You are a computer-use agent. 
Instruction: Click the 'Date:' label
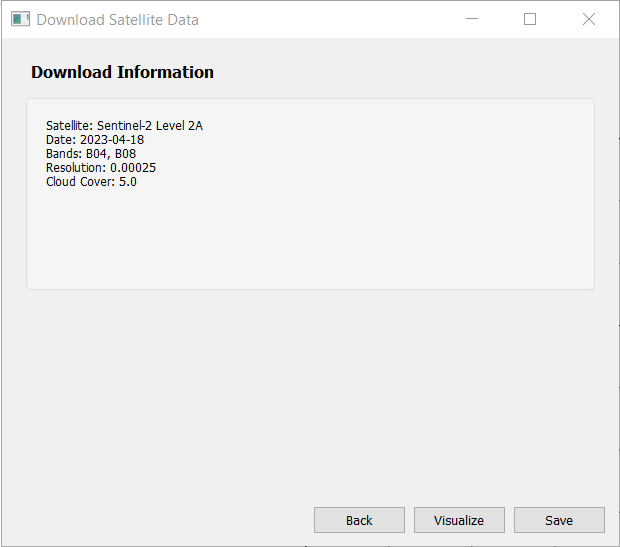61,140
